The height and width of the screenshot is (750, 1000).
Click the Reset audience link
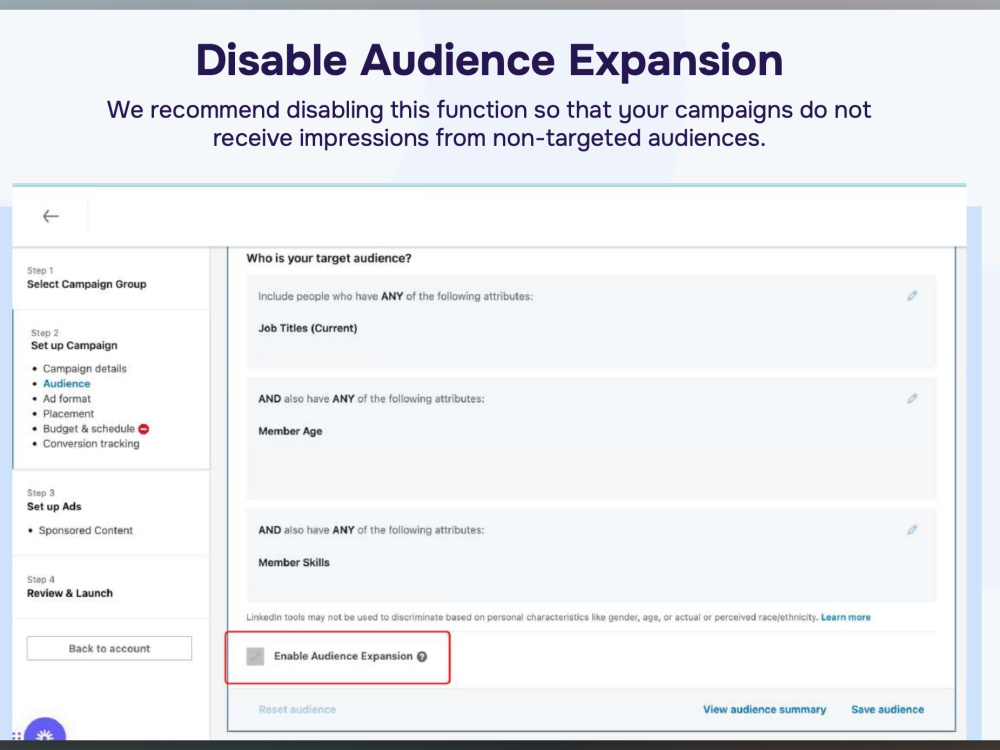(x=297, y=709)
